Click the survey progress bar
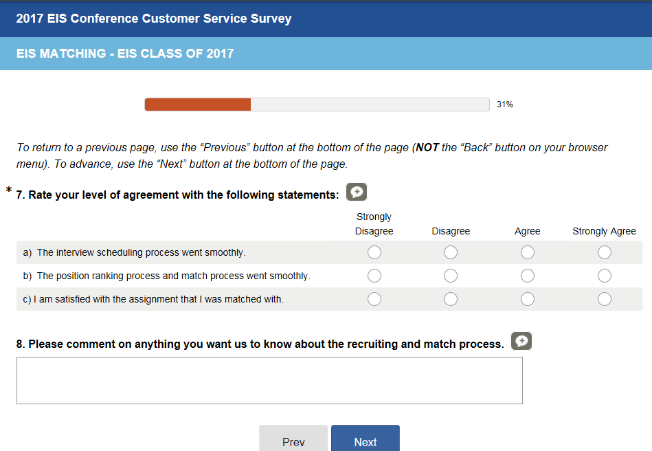The width and height of the screenshot is (652, 451). 316,104
